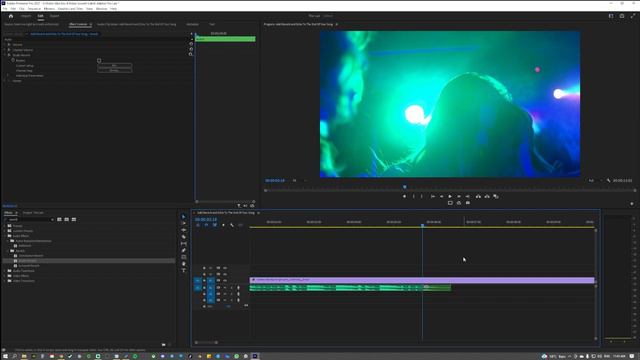Select the purple video clip on V1
Screen dimensions: 640x360
[422, 280]
